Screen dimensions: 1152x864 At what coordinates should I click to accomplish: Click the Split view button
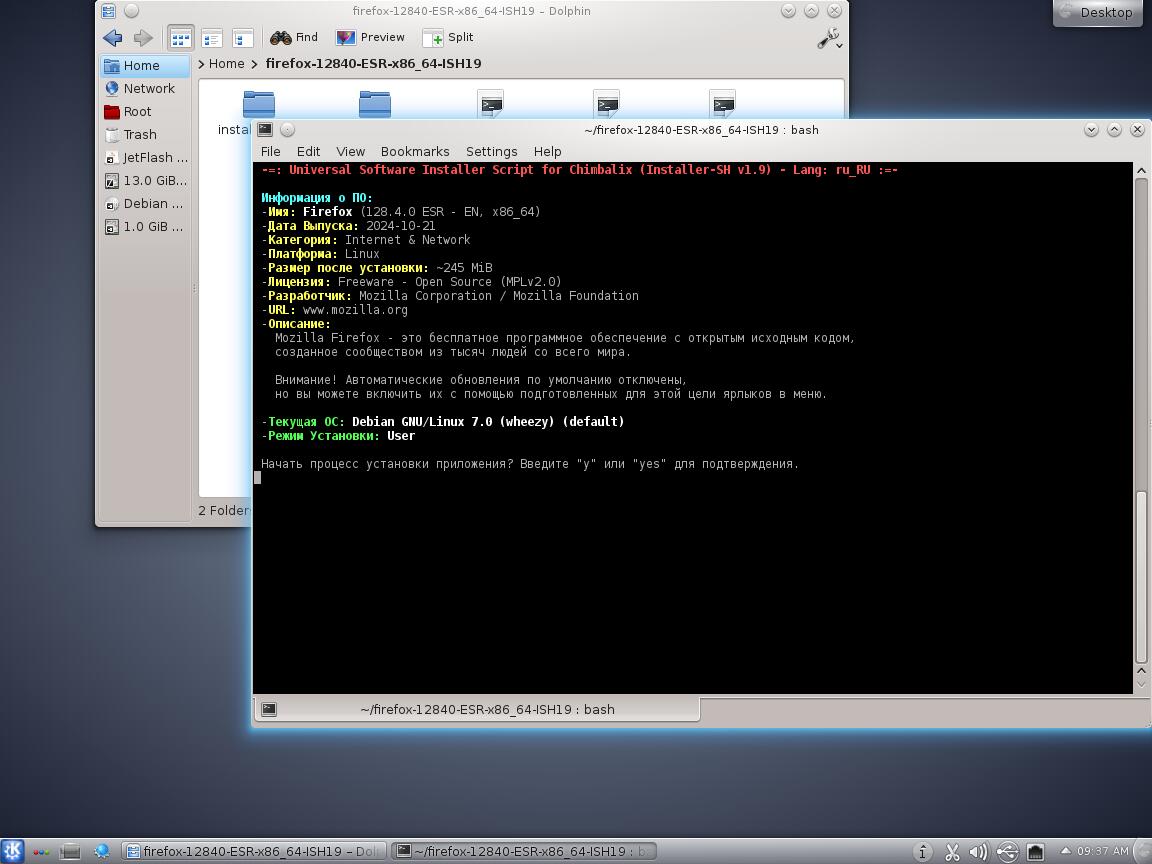click(x=448, y=38)
